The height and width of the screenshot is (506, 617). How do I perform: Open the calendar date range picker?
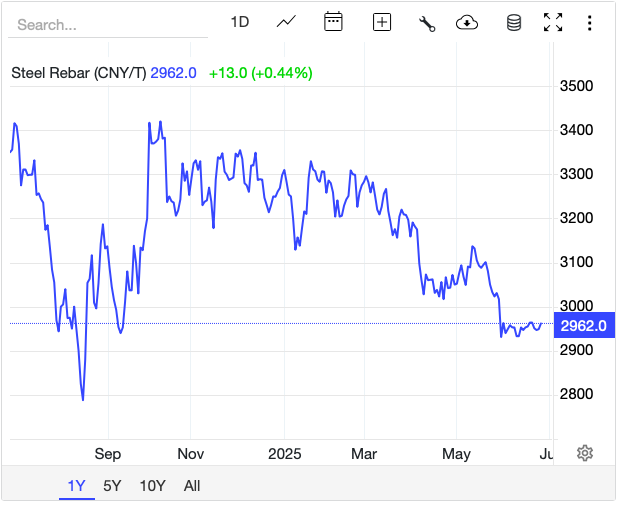334,22
